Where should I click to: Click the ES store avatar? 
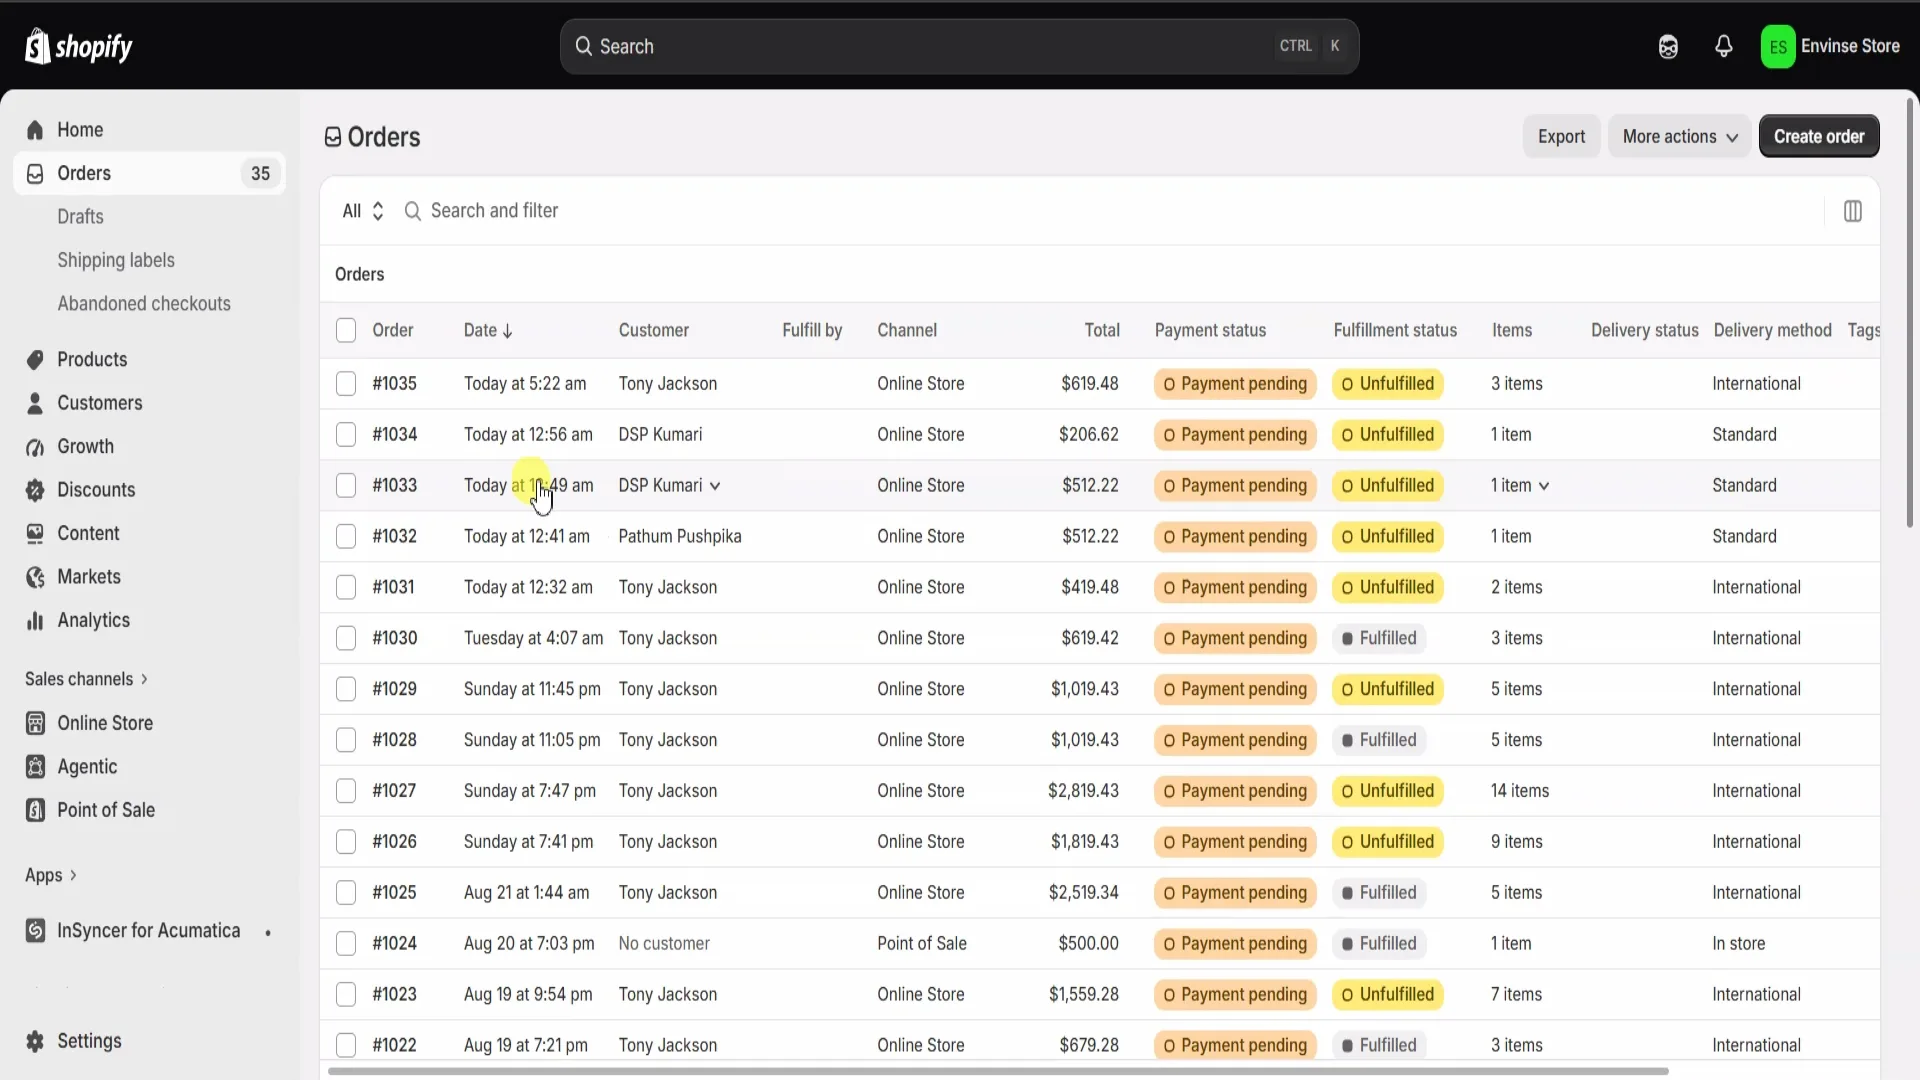(x=1778, y=47)
